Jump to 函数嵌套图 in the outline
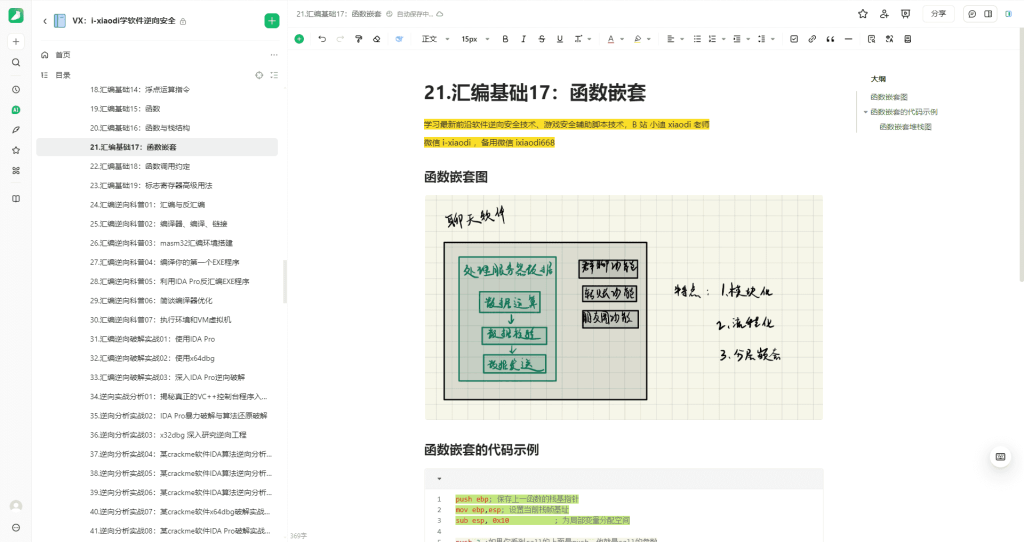 pos(889,97)
